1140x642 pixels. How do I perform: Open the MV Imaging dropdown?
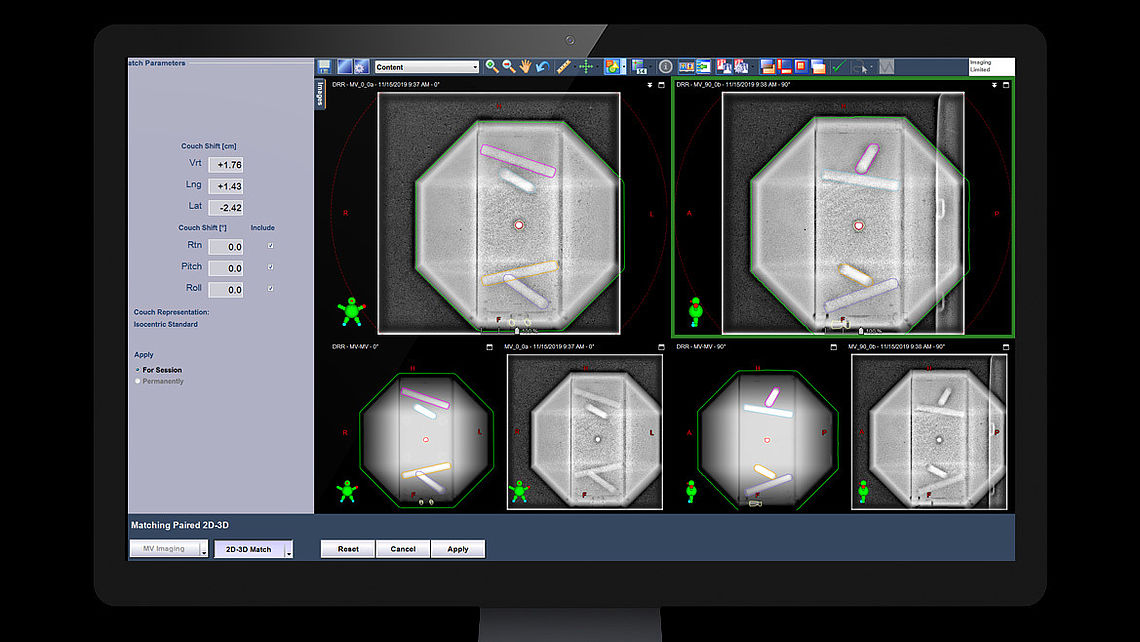[x=167, y=548]
